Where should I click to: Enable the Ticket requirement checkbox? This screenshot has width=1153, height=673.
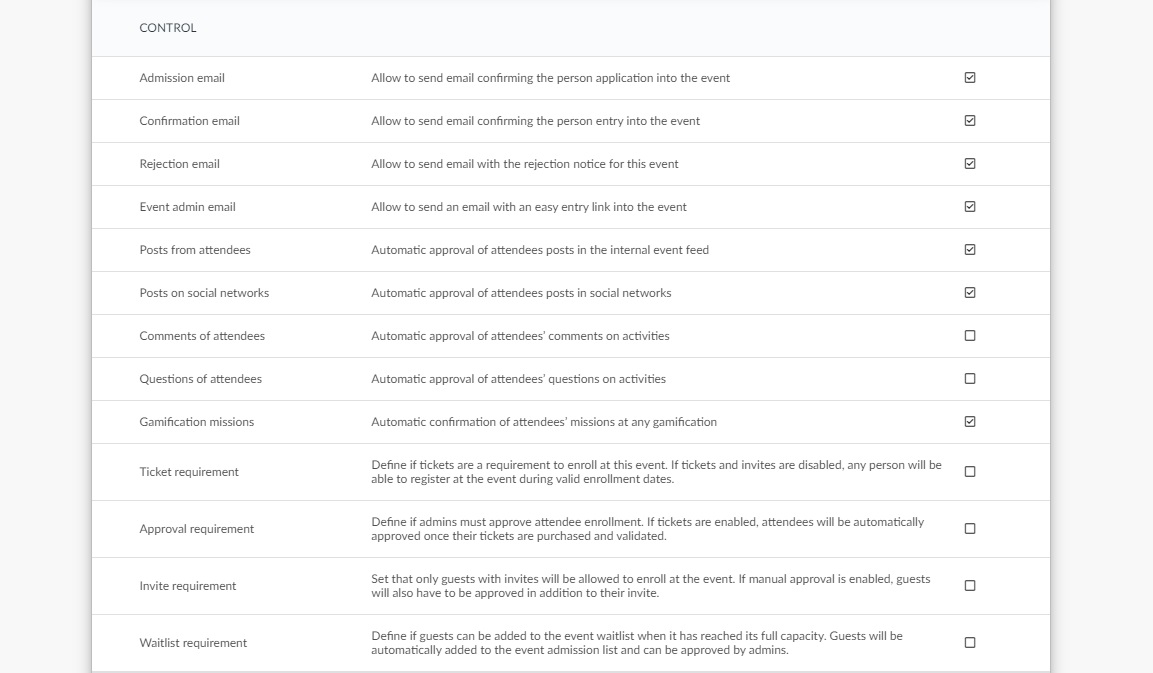970,472
